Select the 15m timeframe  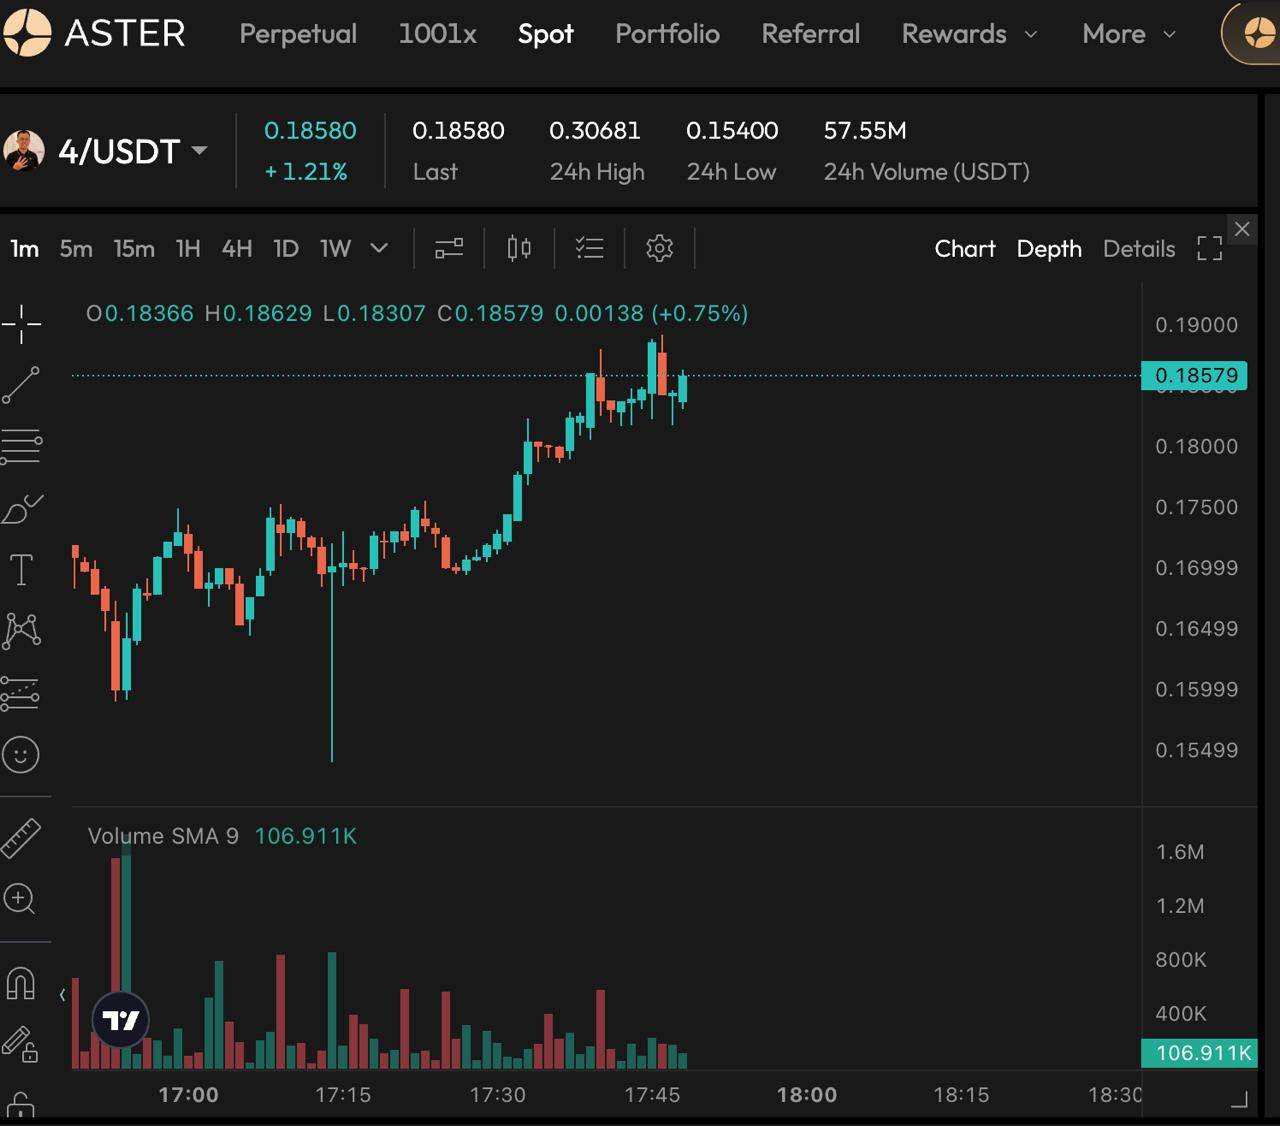tap(134, 248)
